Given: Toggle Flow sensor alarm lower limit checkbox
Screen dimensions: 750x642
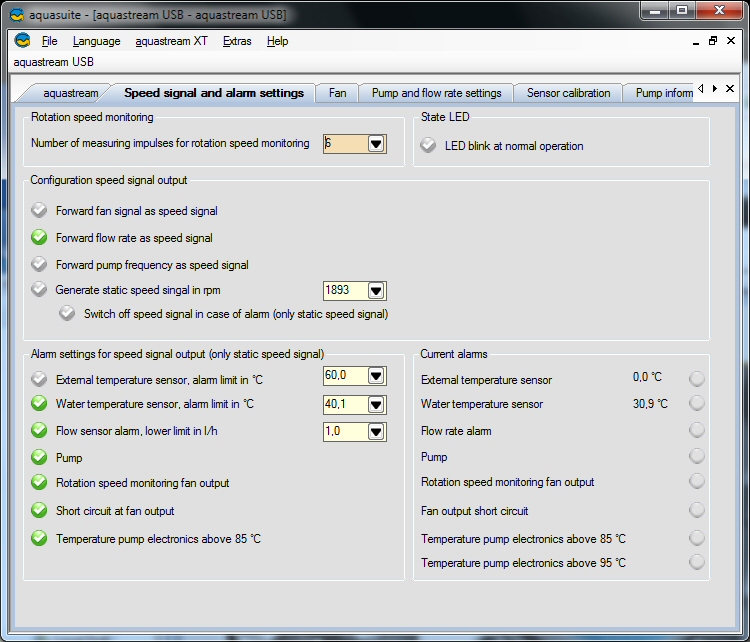Looking at the screenshot, I should 39,430.
